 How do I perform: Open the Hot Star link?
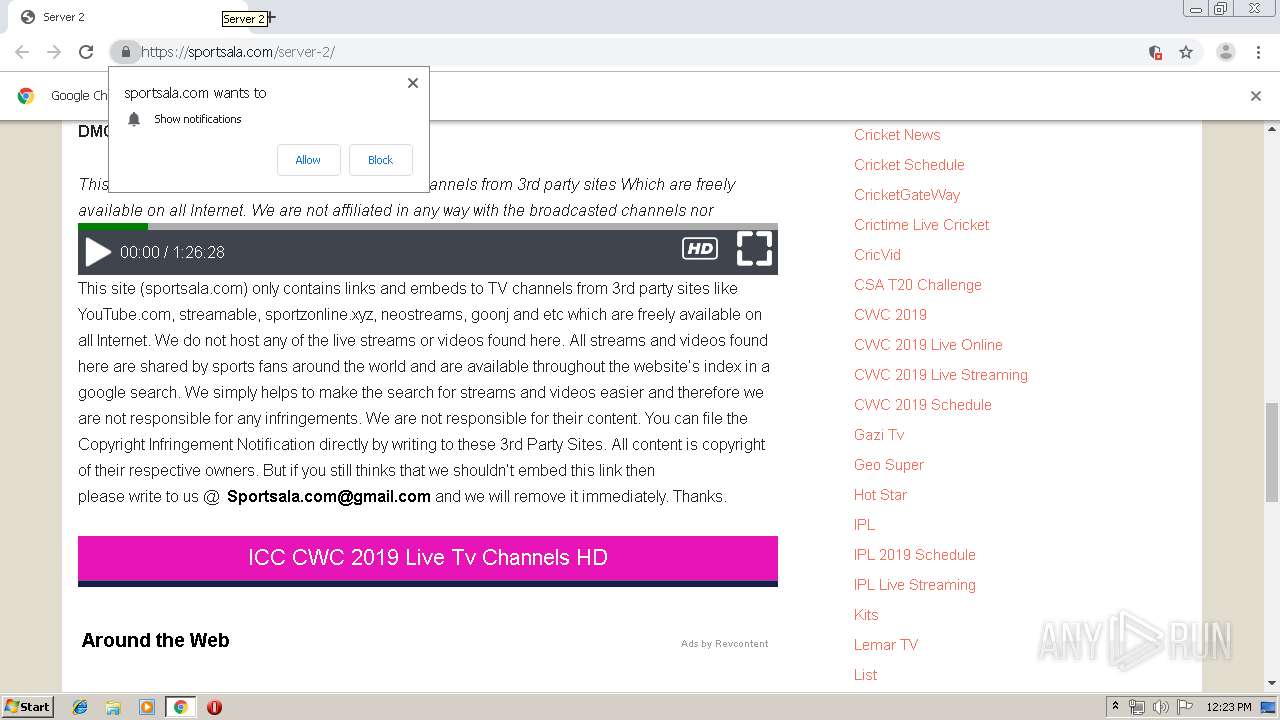[x=880, y=495]
